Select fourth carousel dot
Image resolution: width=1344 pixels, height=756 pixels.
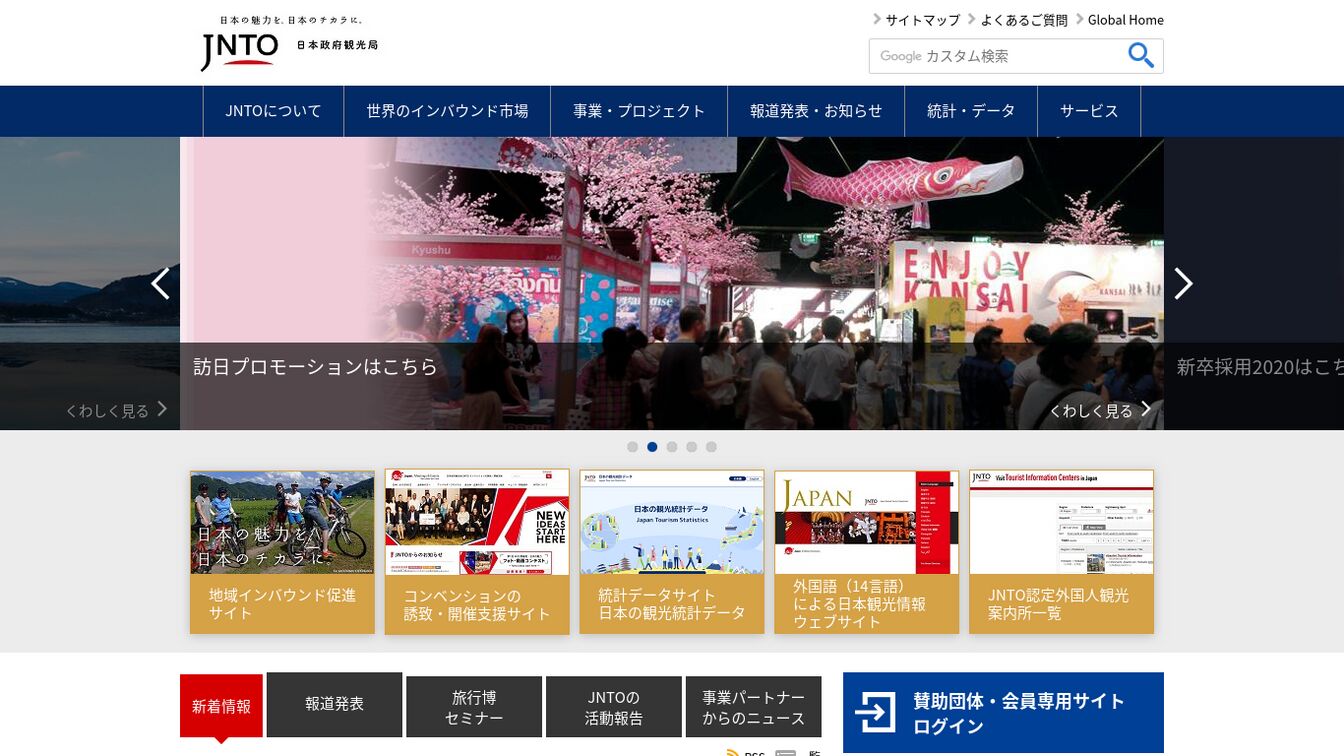click(692, 447)
